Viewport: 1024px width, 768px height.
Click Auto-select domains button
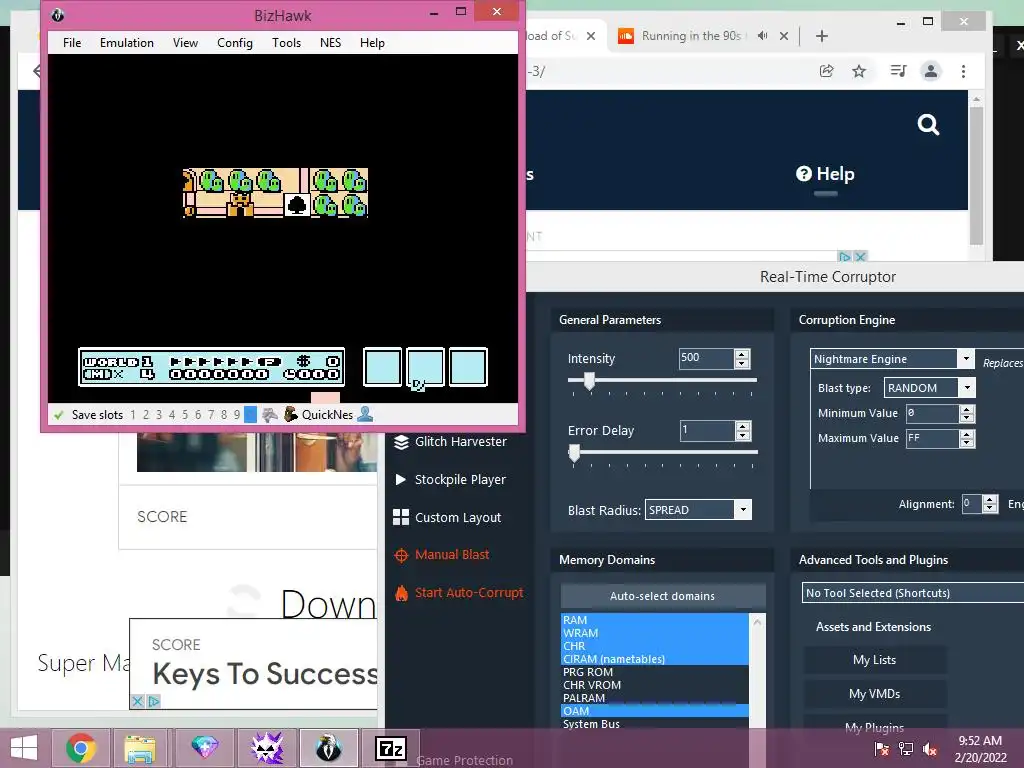click(x=662, y=596)
